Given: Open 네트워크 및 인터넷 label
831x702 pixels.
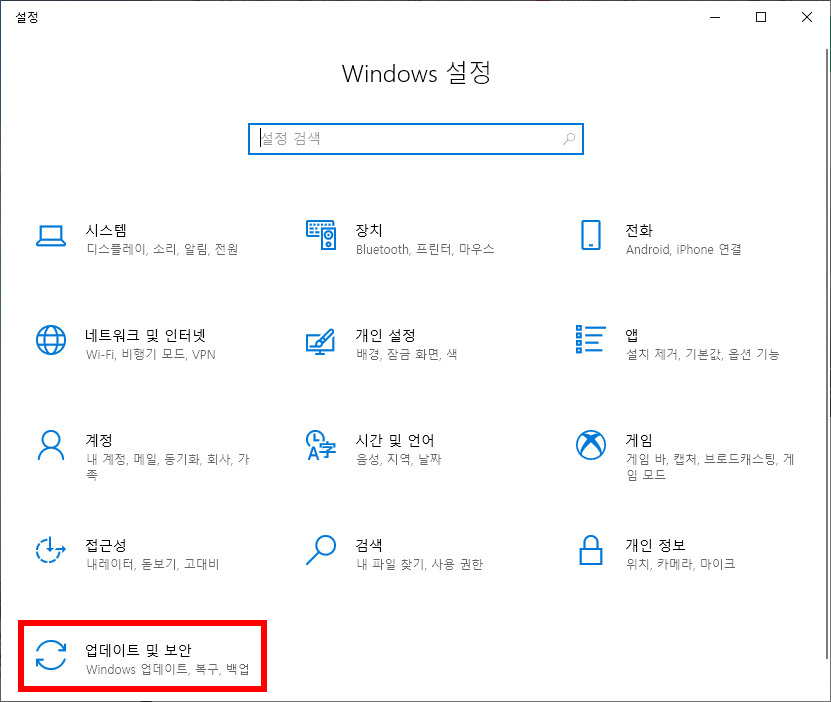Looking at the screenshot, I should tap(145, 335).
